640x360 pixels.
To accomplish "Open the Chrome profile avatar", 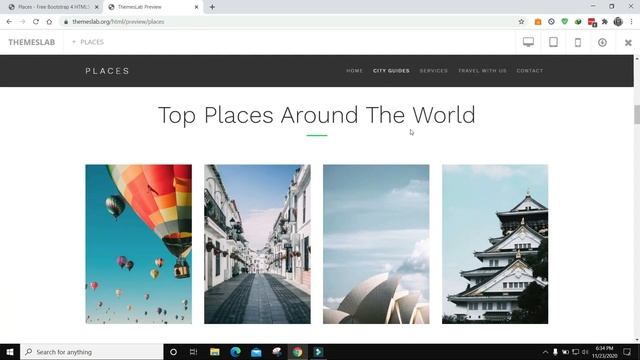I will pyautogui.click(x=618, y=22).
